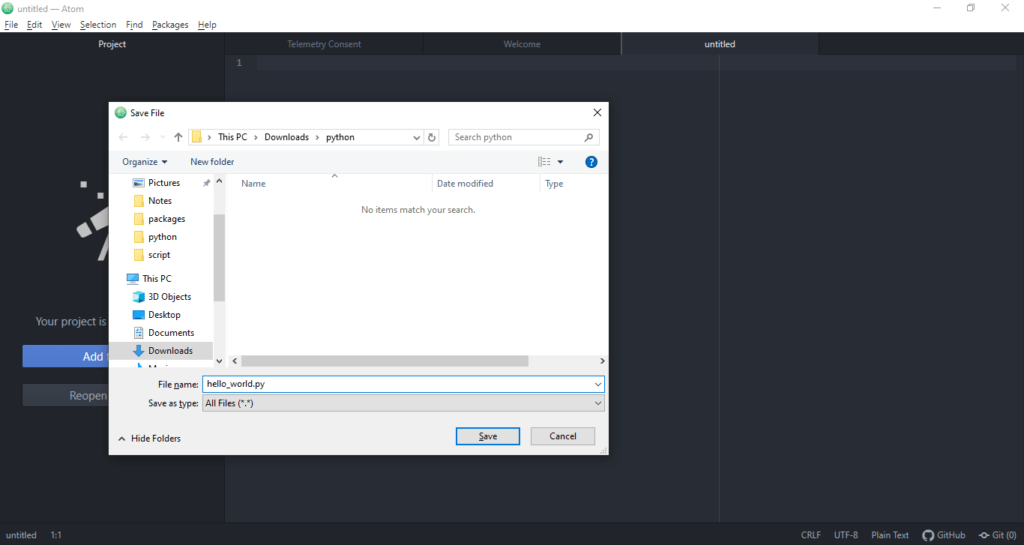Screen dimensions: 1024x545
Task: Click the search magnifier icon
Action: pos(588,137)
